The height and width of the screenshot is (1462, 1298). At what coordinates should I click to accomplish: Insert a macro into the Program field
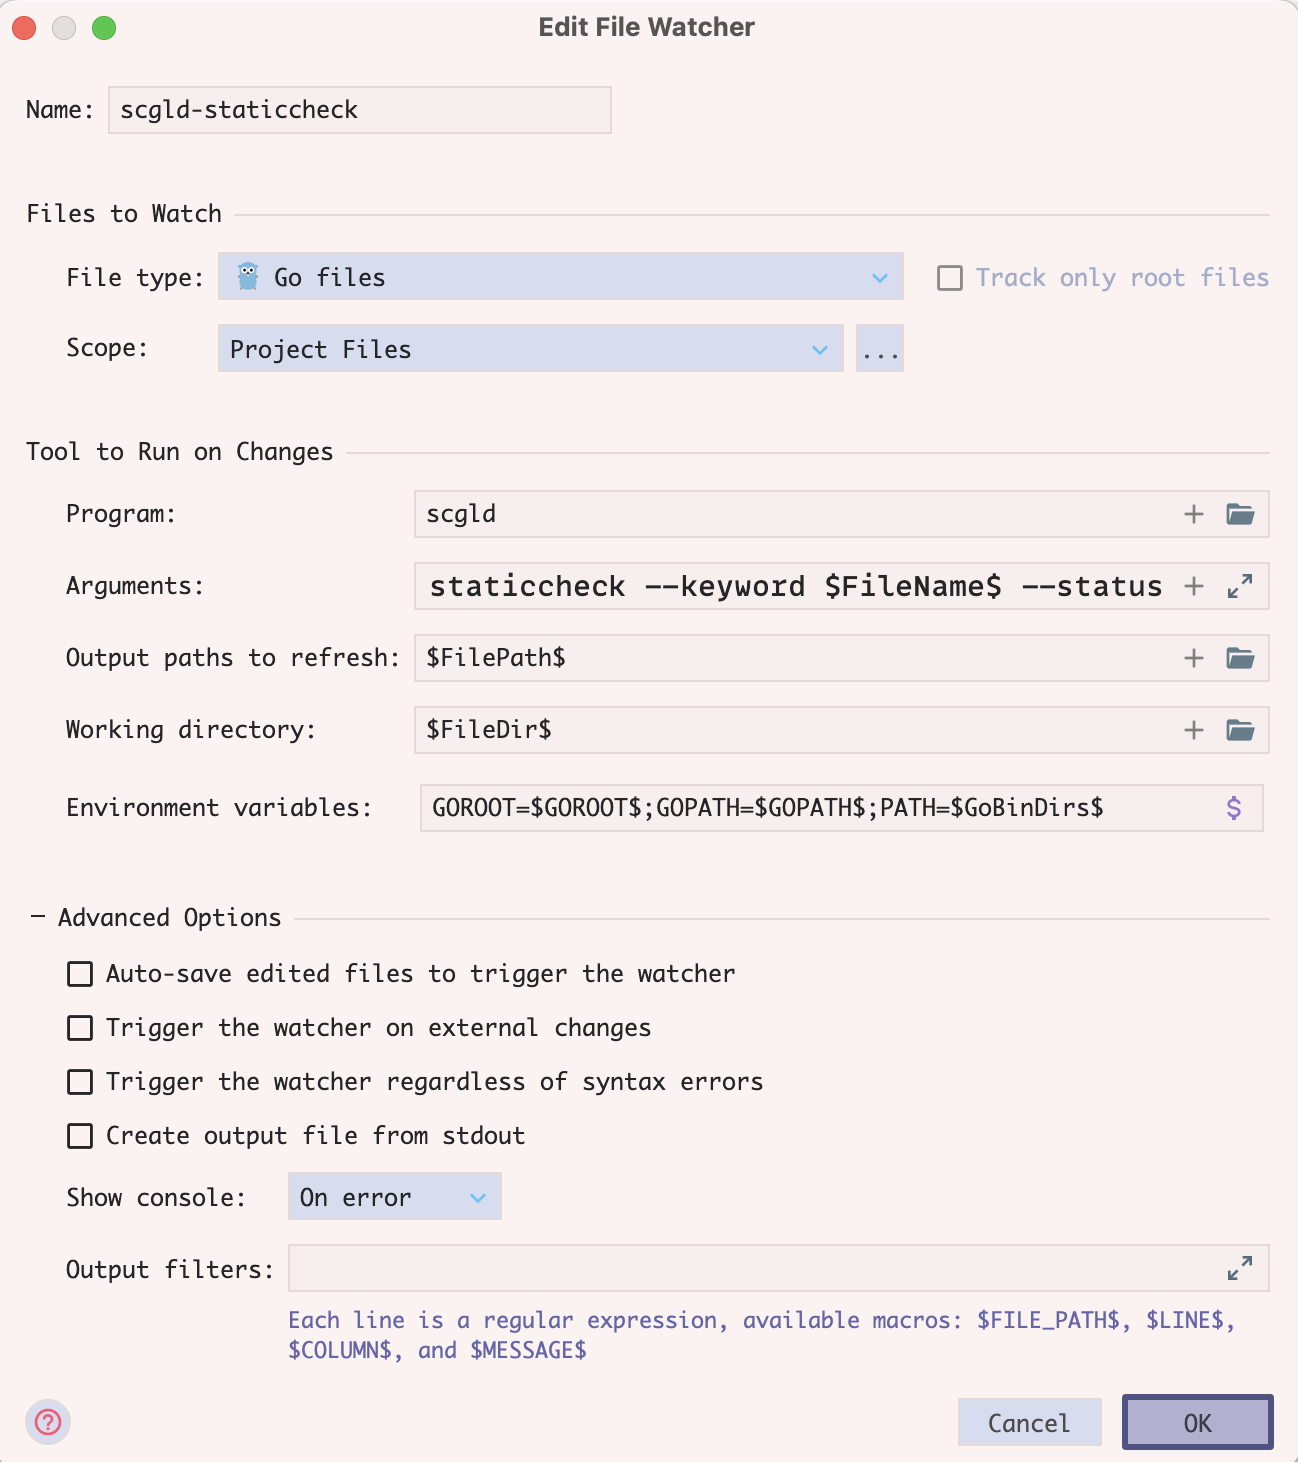click(x=1193, y=514)
